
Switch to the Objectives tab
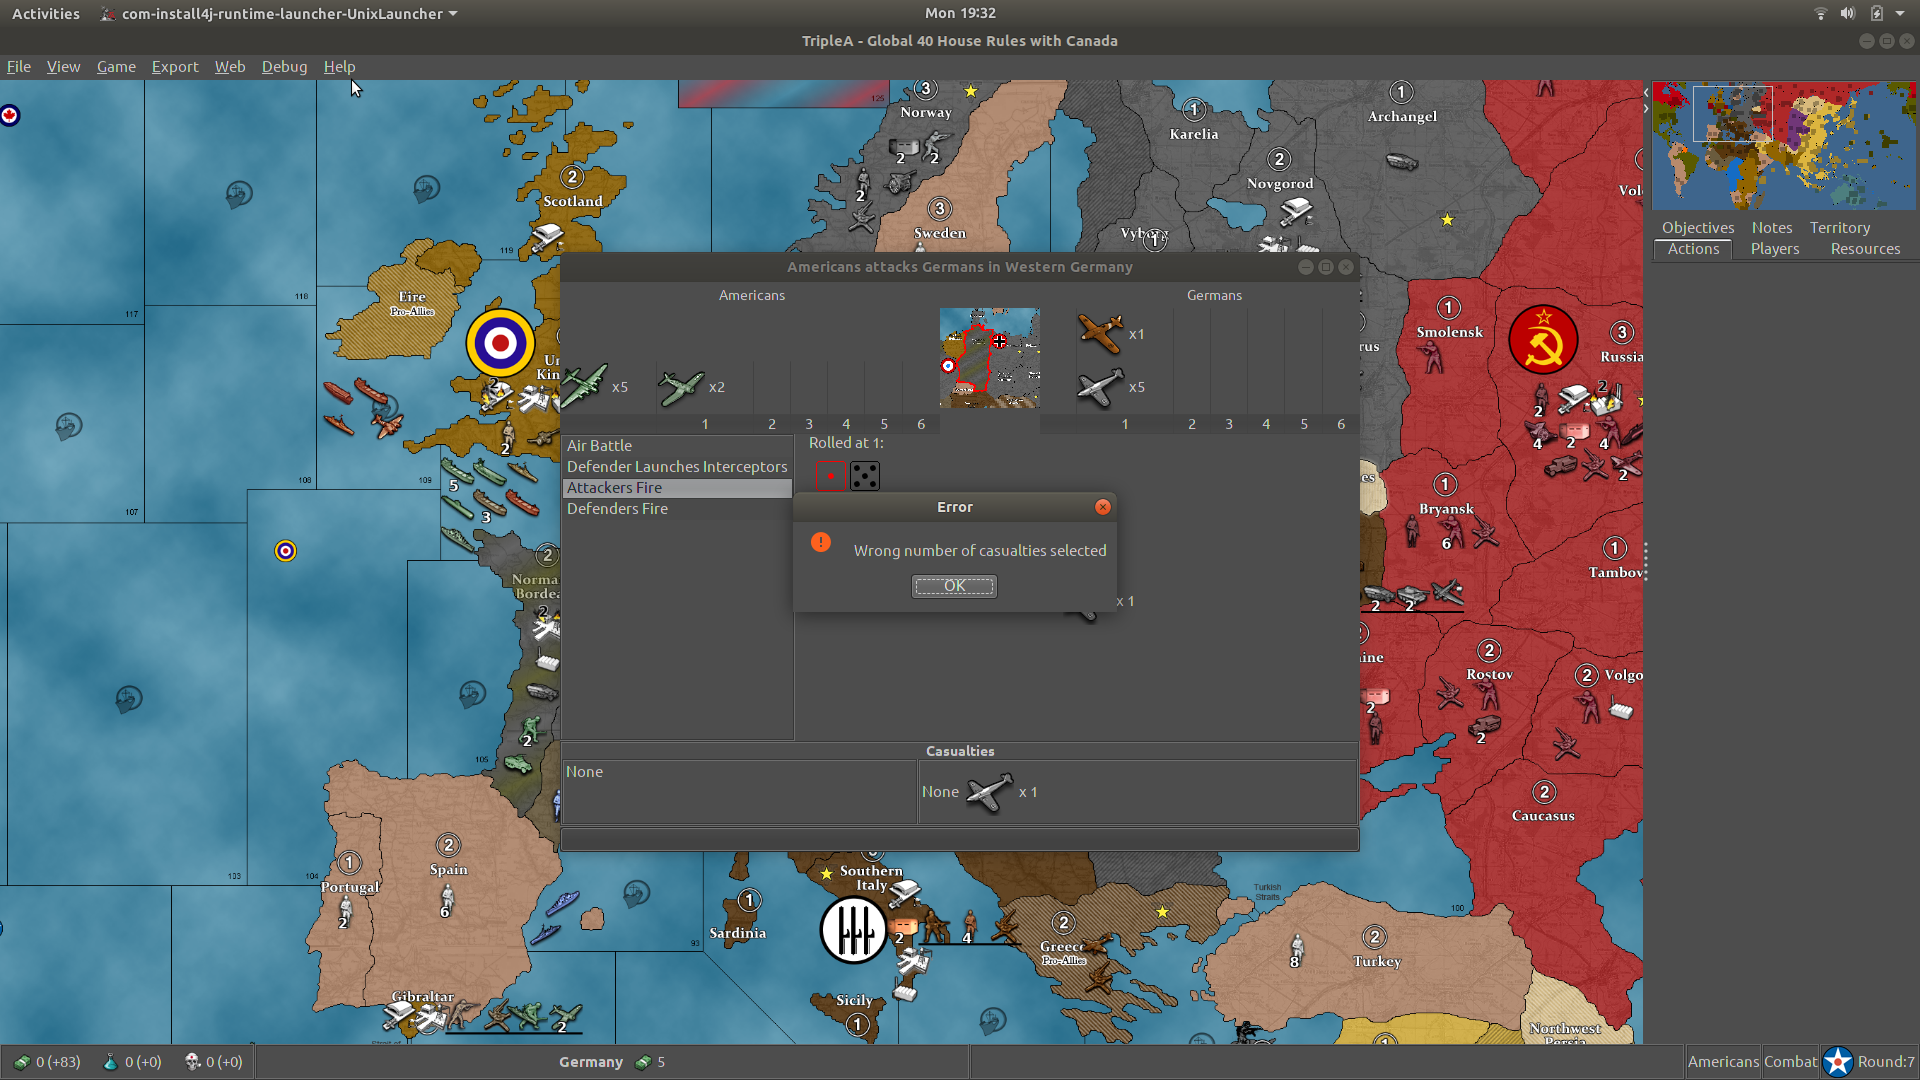click(1698, 228)
